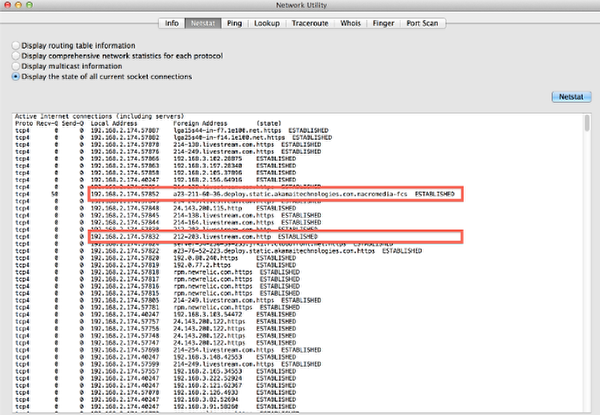
Task: Click the foreign address 192.168.2.121.62367
Action: [x=208, y=386]
